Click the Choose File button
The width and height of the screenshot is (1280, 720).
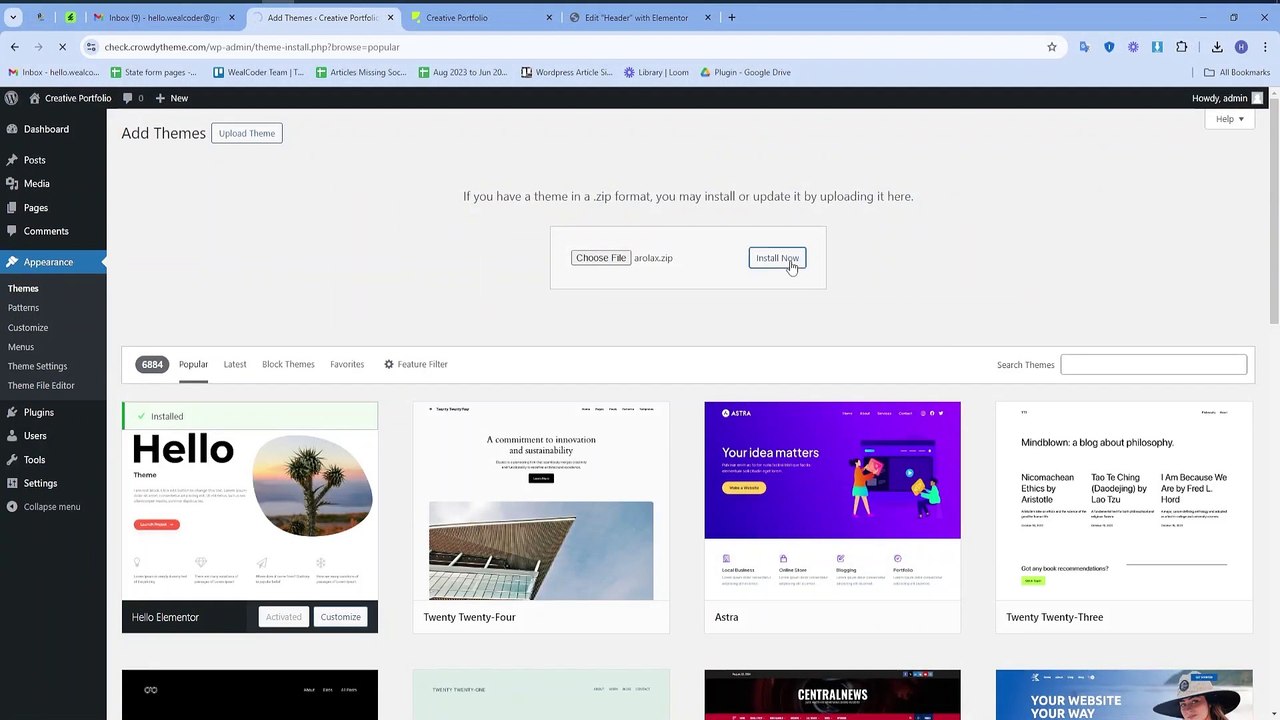click(600, 258)
